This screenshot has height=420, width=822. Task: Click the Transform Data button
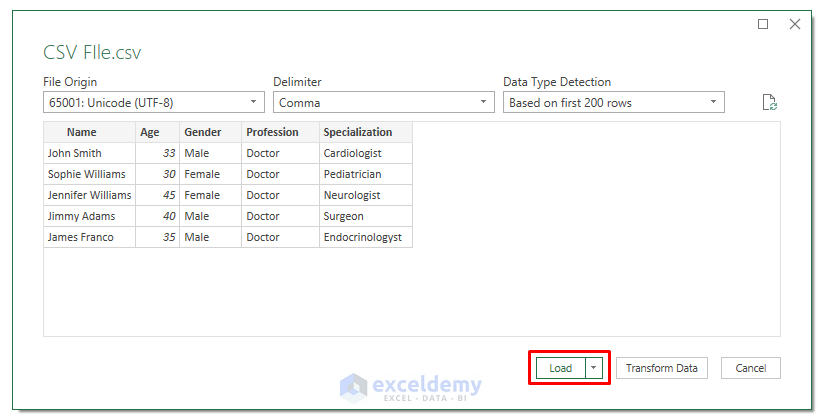pos(661,368)
